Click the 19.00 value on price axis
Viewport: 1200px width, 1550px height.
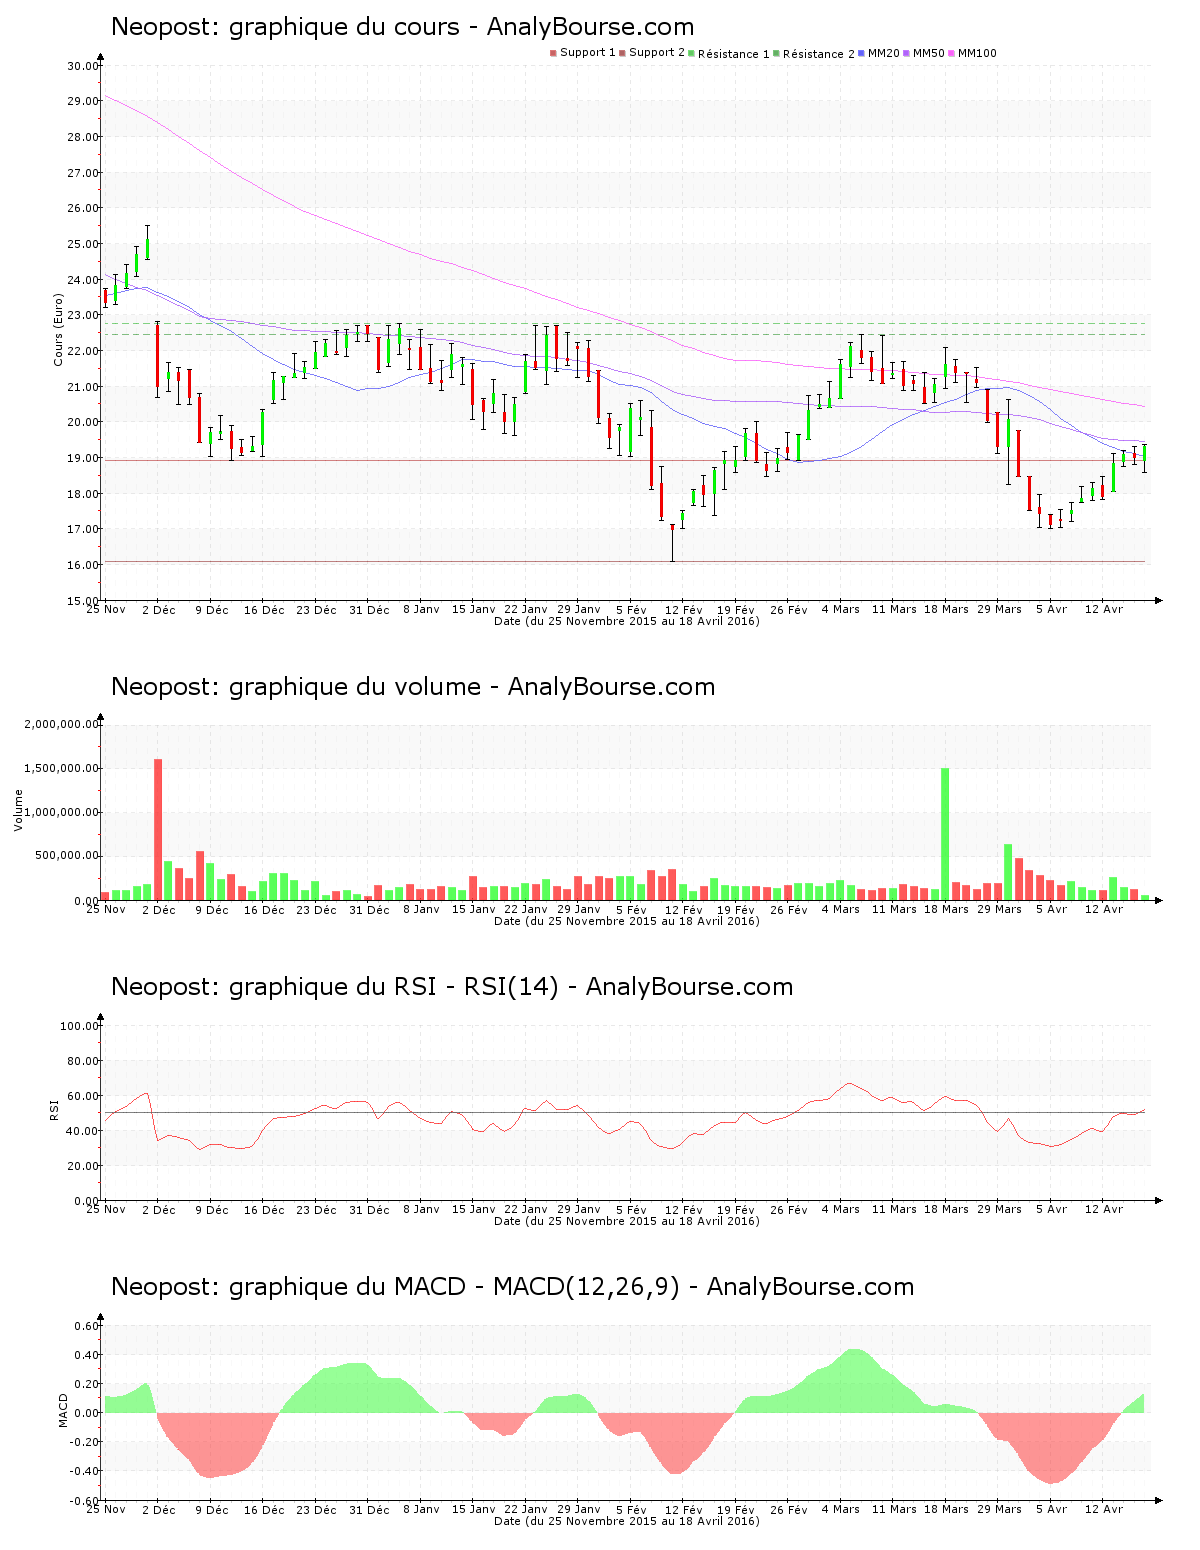[83, 458]
